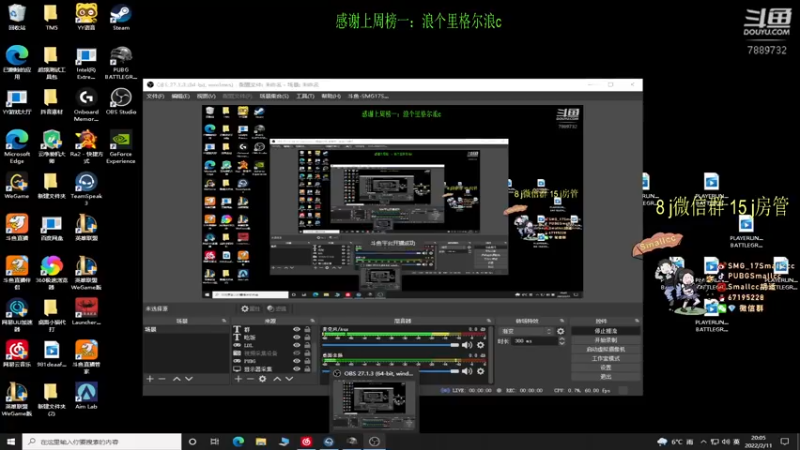Open the NetEase Cloud Music desktop shortcut
Screen dimensions: 800x450
pos(17,354)
